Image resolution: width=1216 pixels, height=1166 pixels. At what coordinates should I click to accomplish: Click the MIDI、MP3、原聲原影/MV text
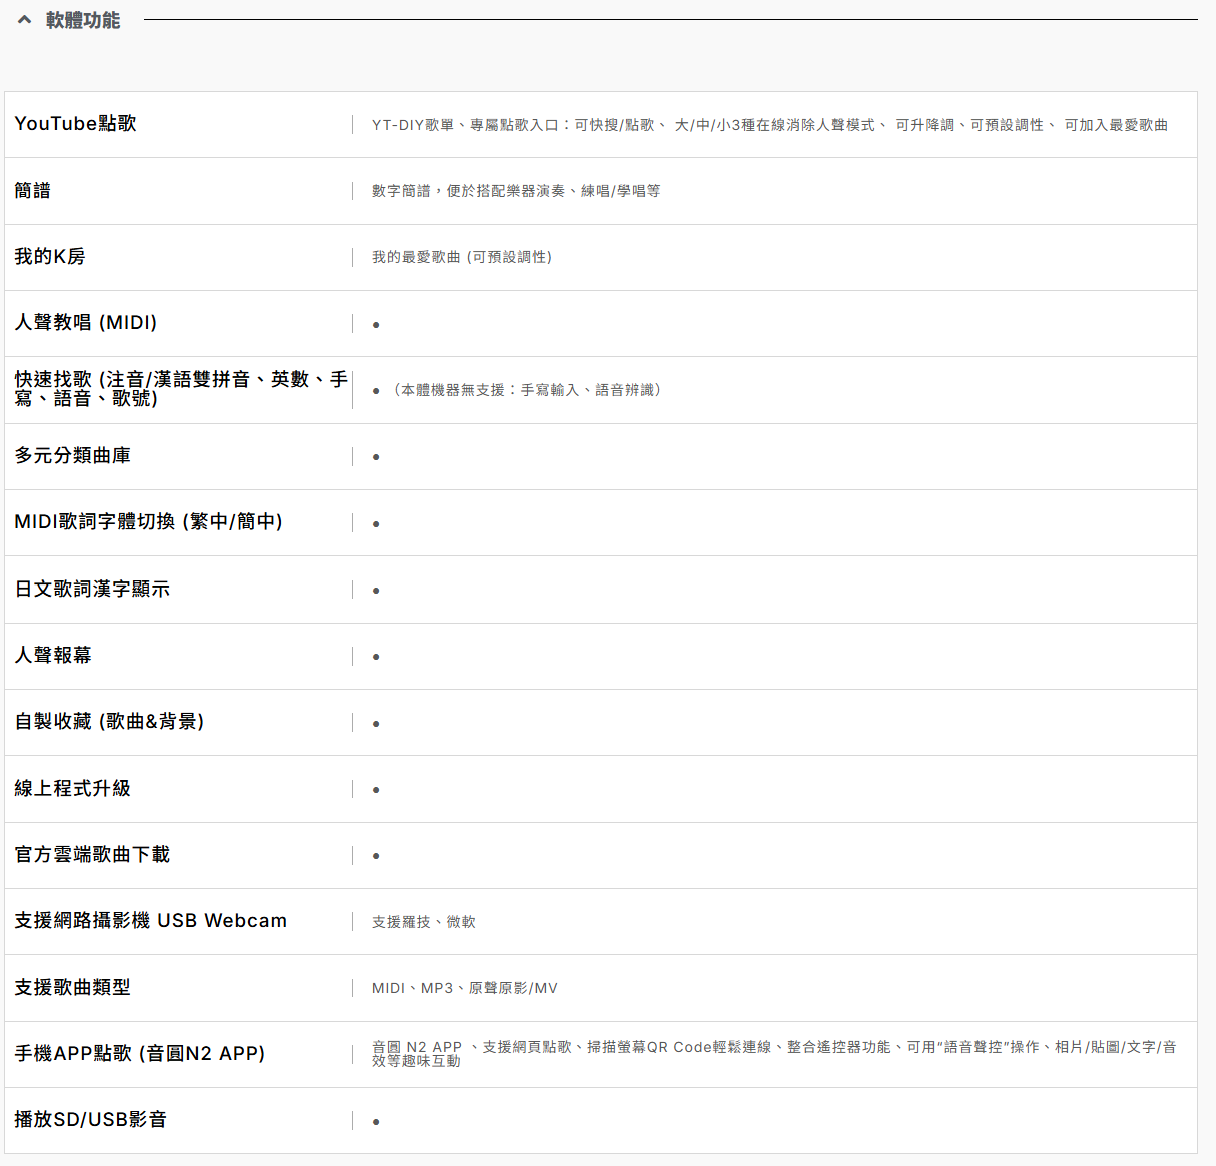[x=465, y=988]
